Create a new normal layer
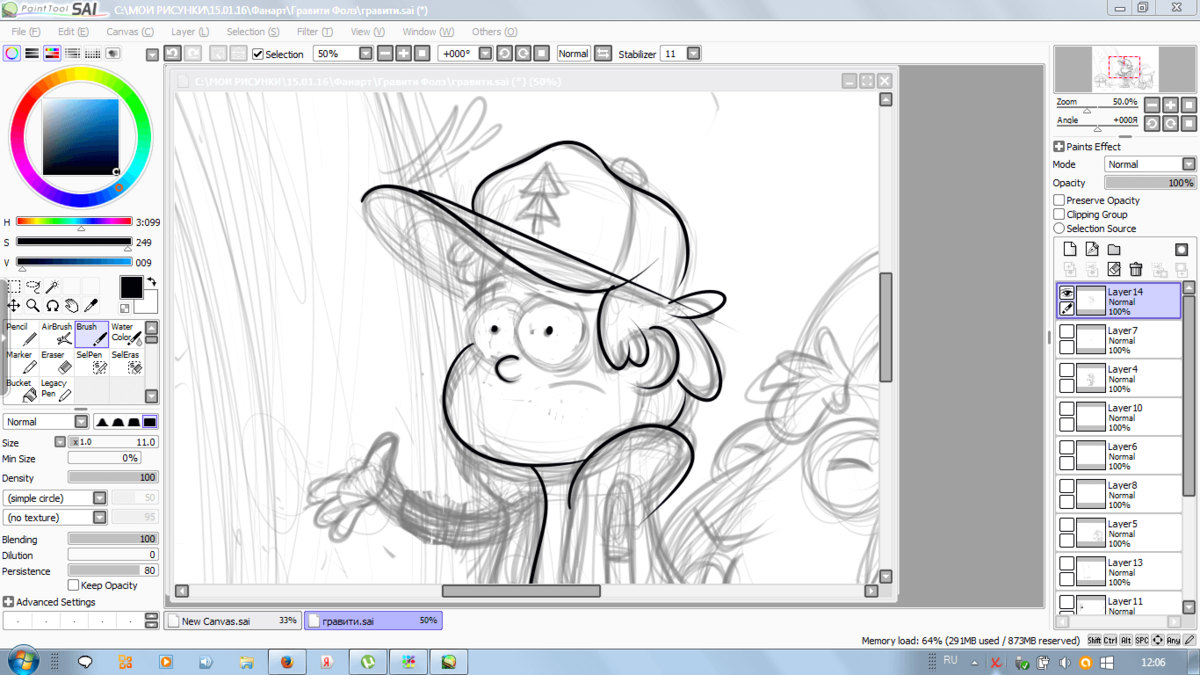 [x=1070, y=249]
